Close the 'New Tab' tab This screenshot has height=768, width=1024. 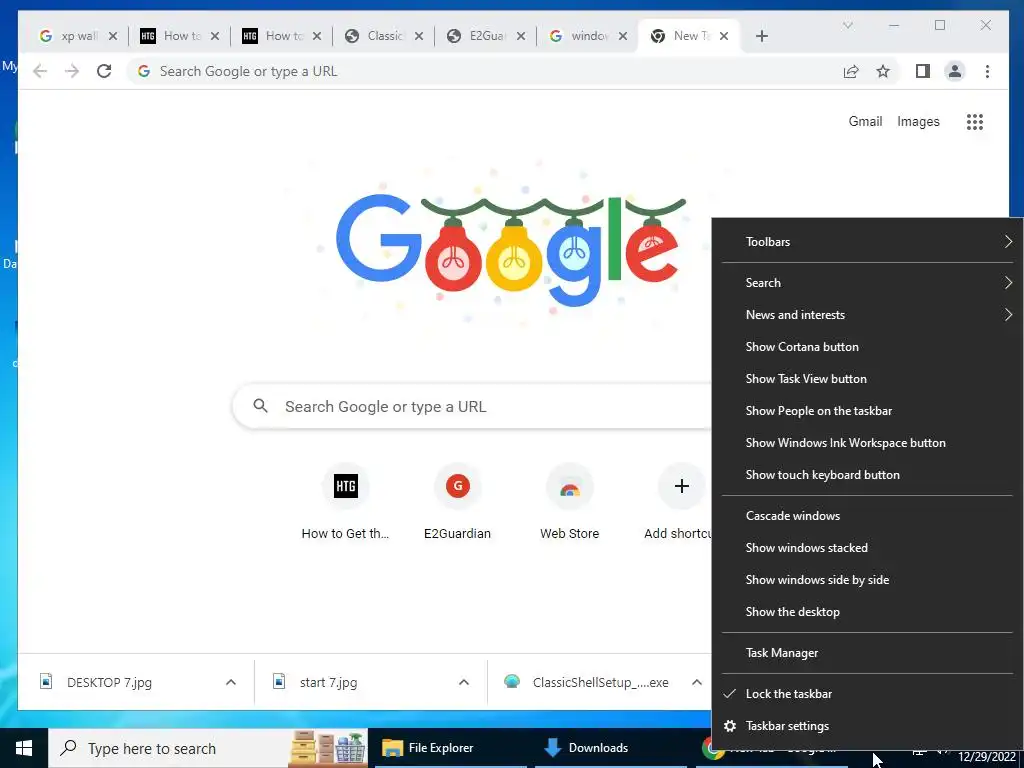724,36
